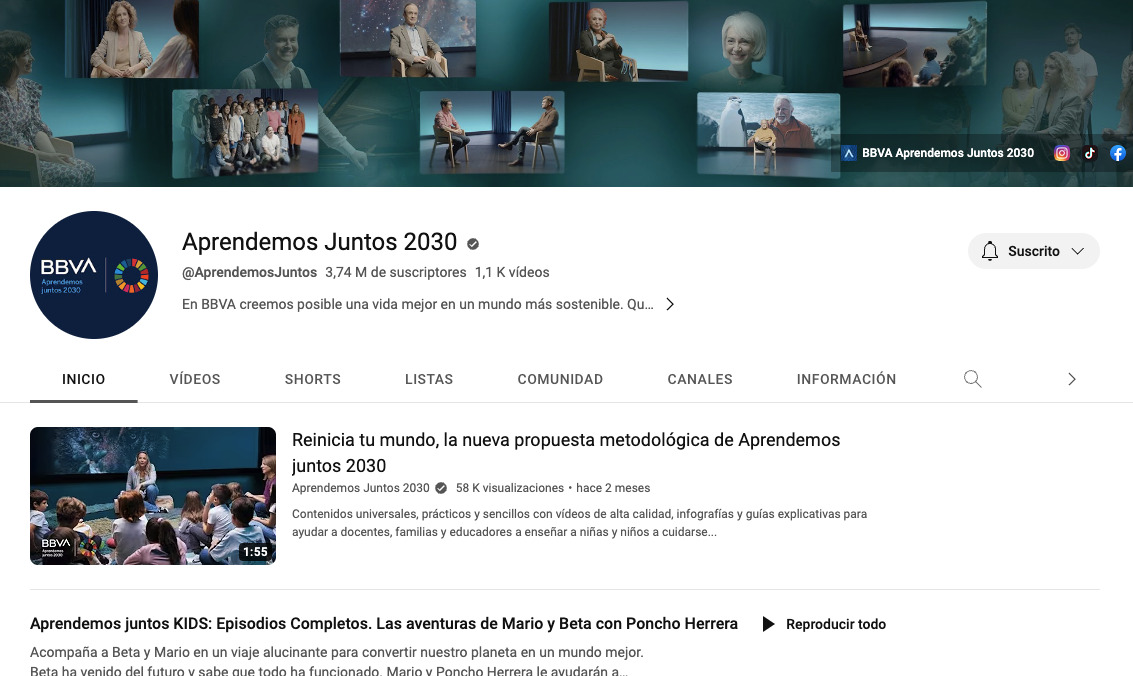Click the @AprendemosJuntos handle link

247,271
